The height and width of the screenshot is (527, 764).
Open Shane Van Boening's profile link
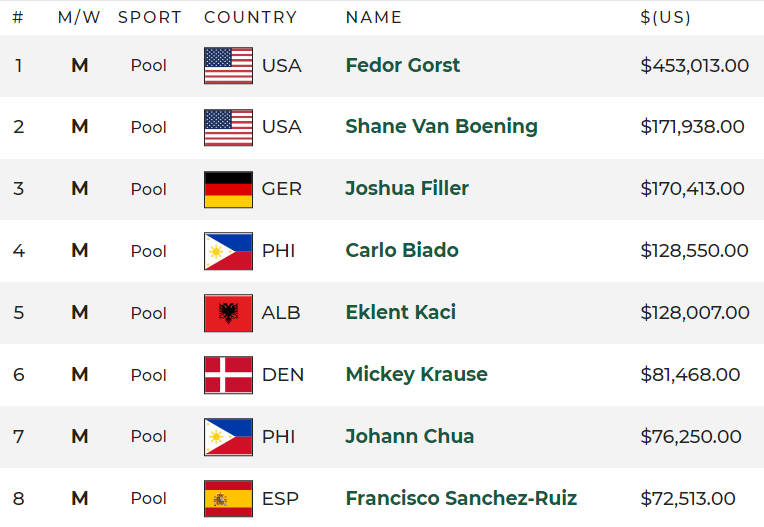click(x=441, y=127)
